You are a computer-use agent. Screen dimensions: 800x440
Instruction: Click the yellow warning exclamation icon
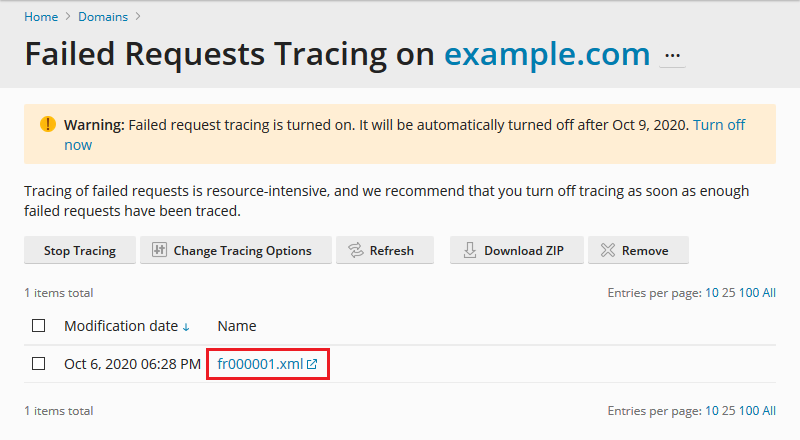click(48, 124)
